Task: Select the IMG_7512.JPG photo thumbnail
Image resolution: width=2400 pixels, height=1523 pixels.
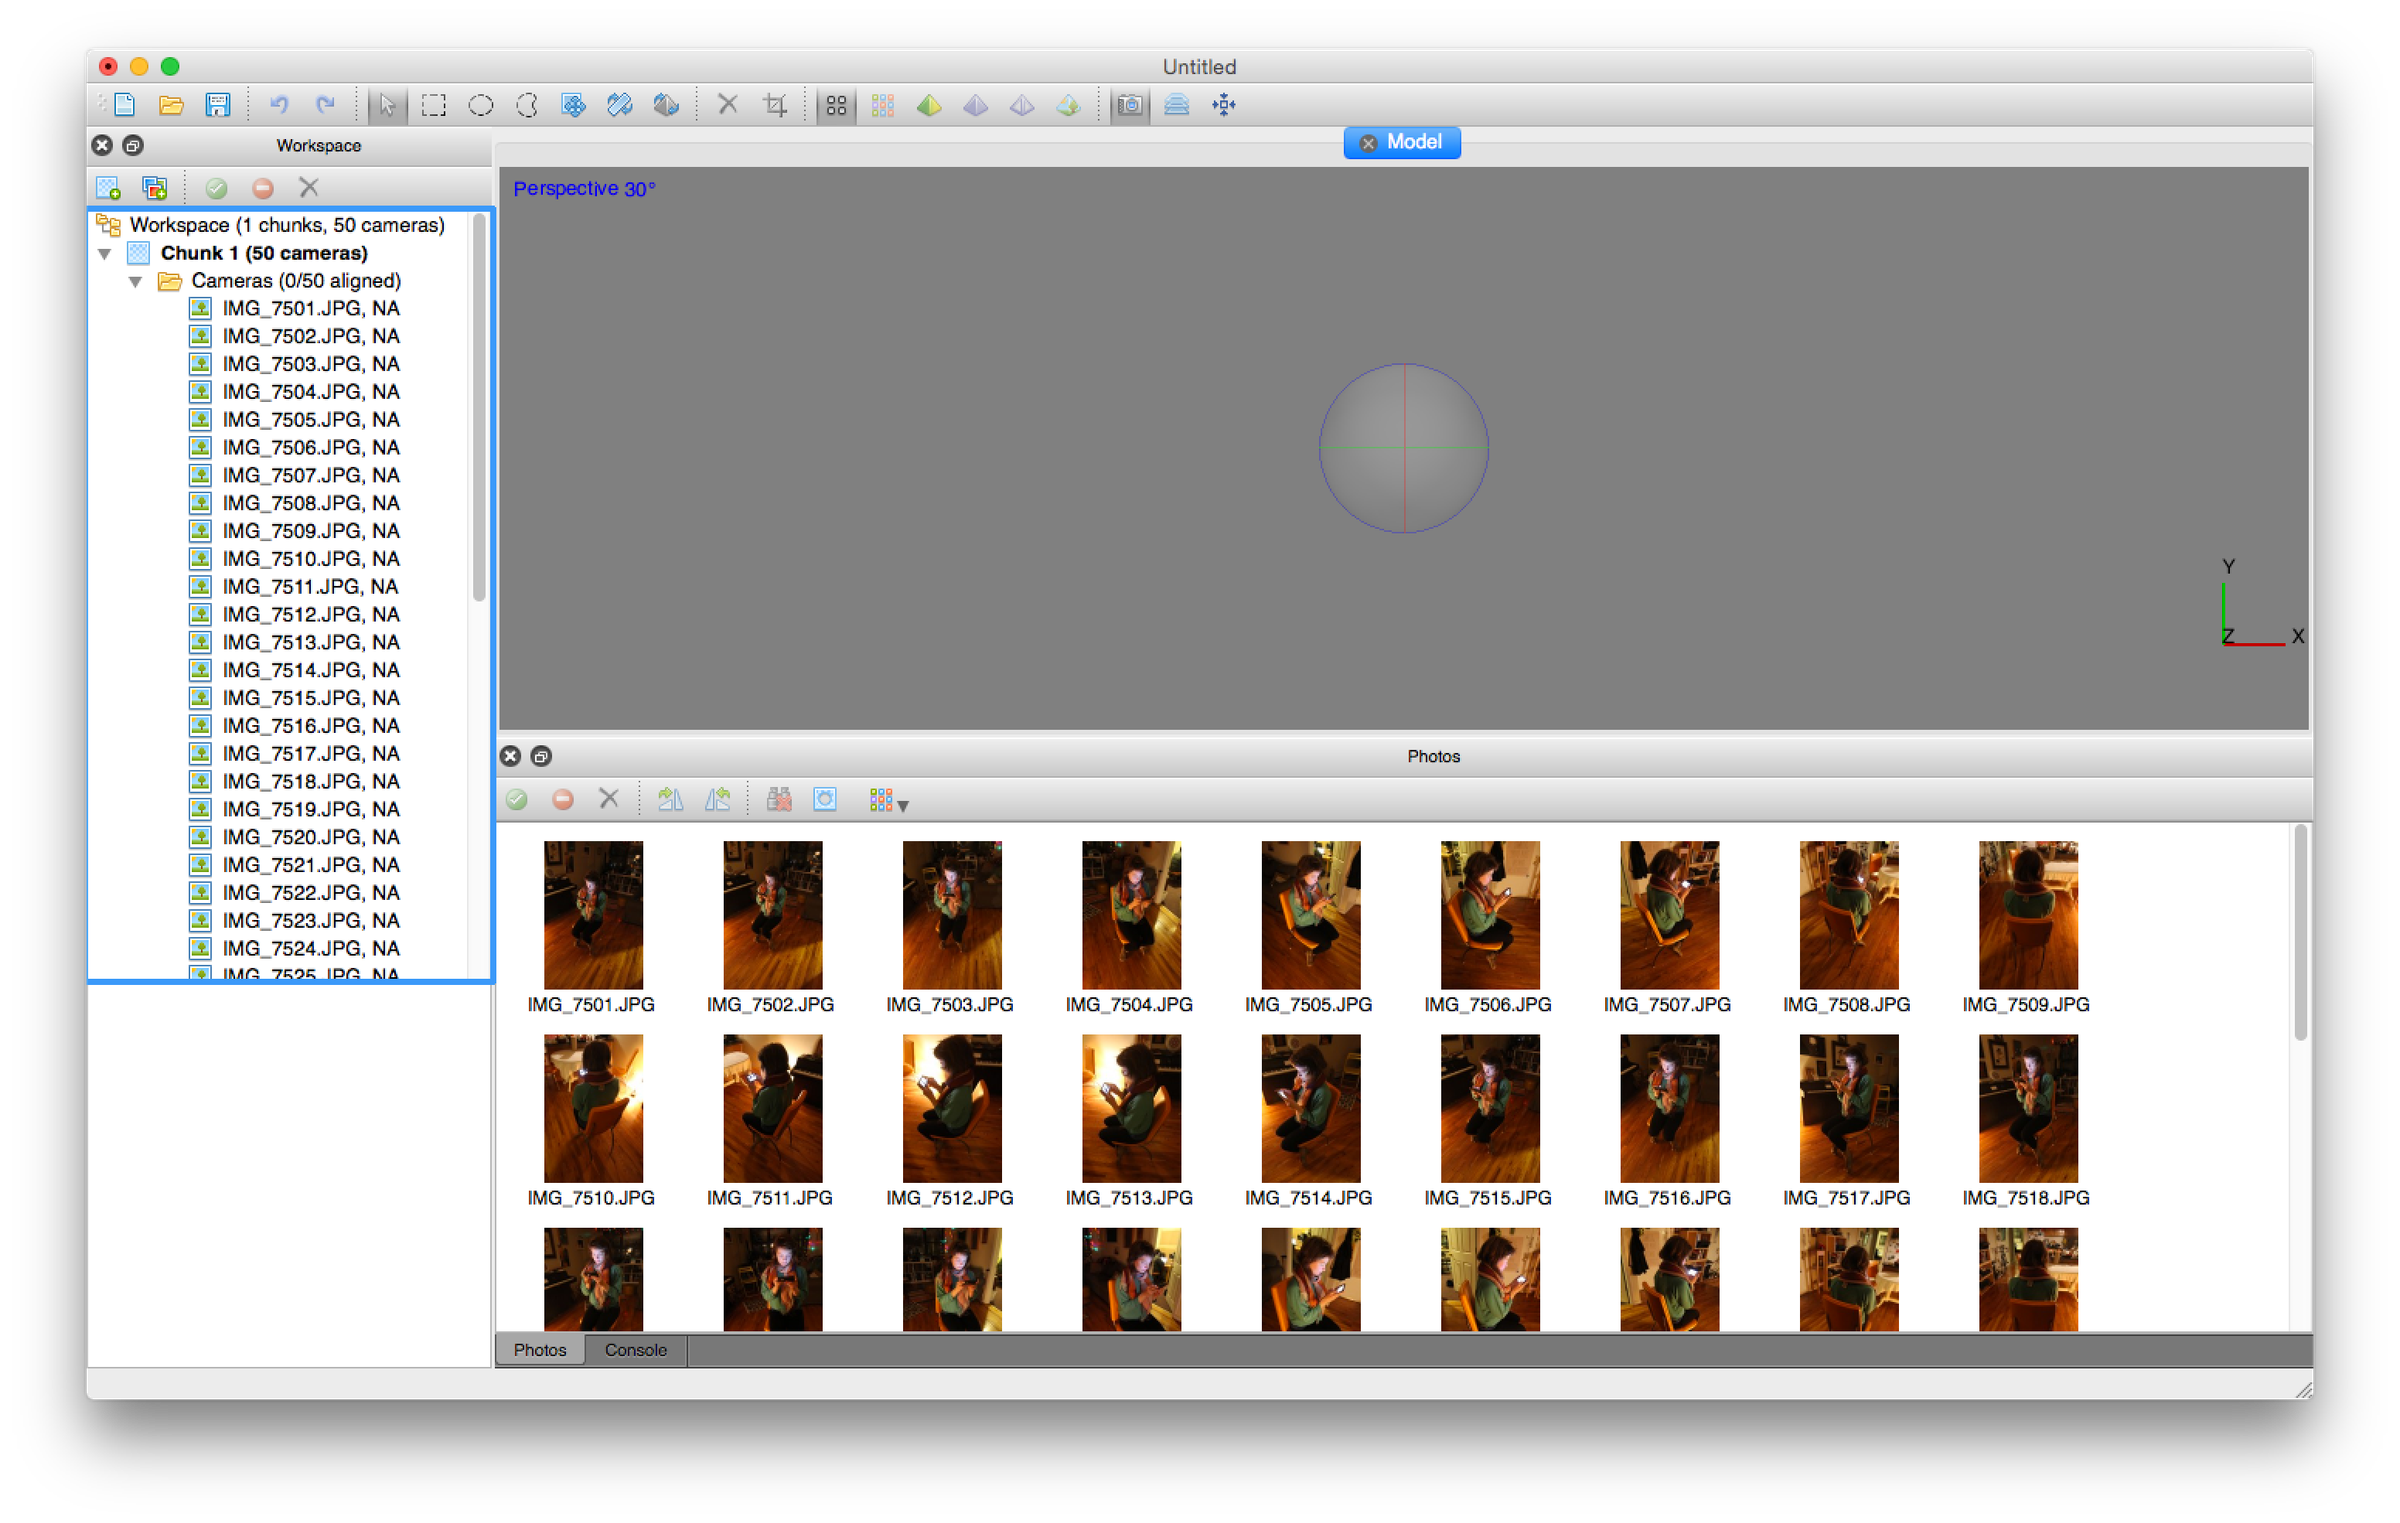Action: [951, 1108]
